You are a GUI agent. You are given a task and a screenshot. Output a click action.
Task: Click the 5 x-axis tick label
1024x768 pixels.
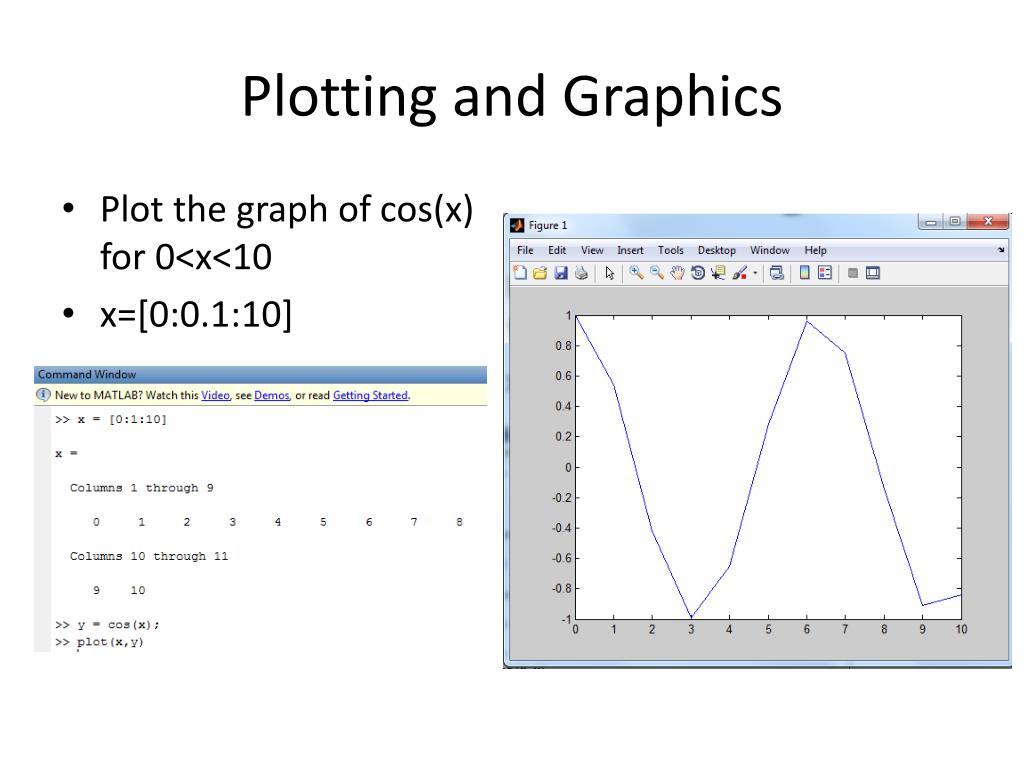point(768,630)
